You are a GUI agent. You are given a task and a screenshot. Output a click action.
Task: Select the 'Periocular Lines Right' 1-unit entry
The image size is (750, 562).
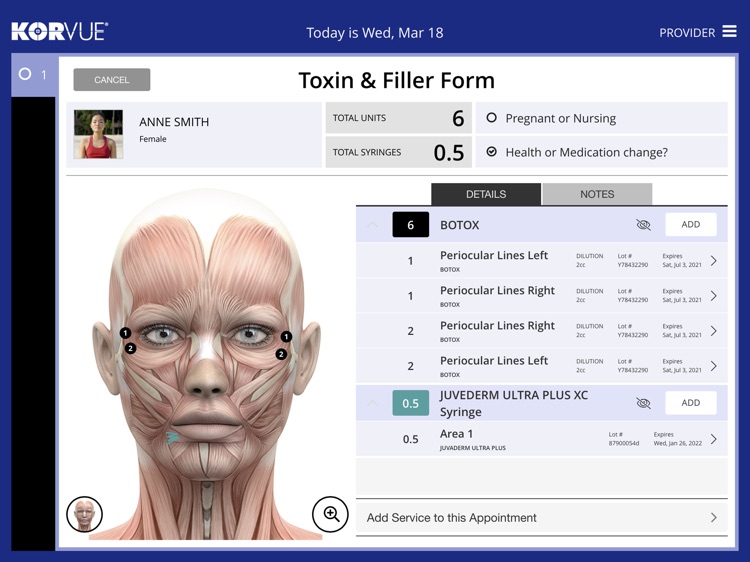click(541, 296)
